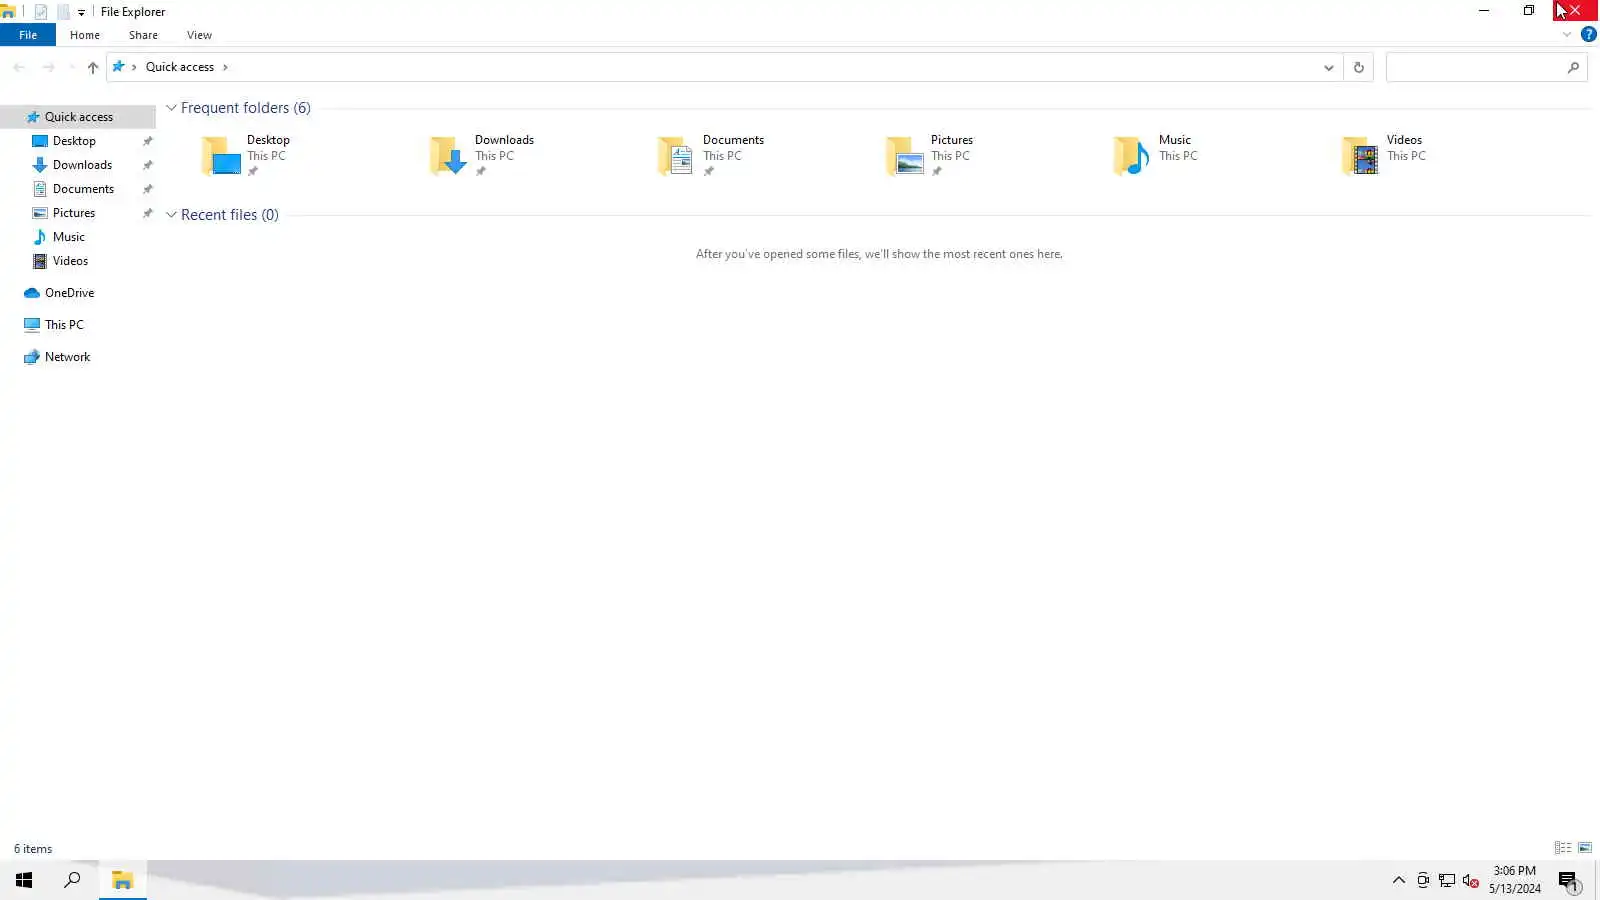1600x900 pixels.
Task: Open the Action Center notifications icon
Action: point(1568,881)
